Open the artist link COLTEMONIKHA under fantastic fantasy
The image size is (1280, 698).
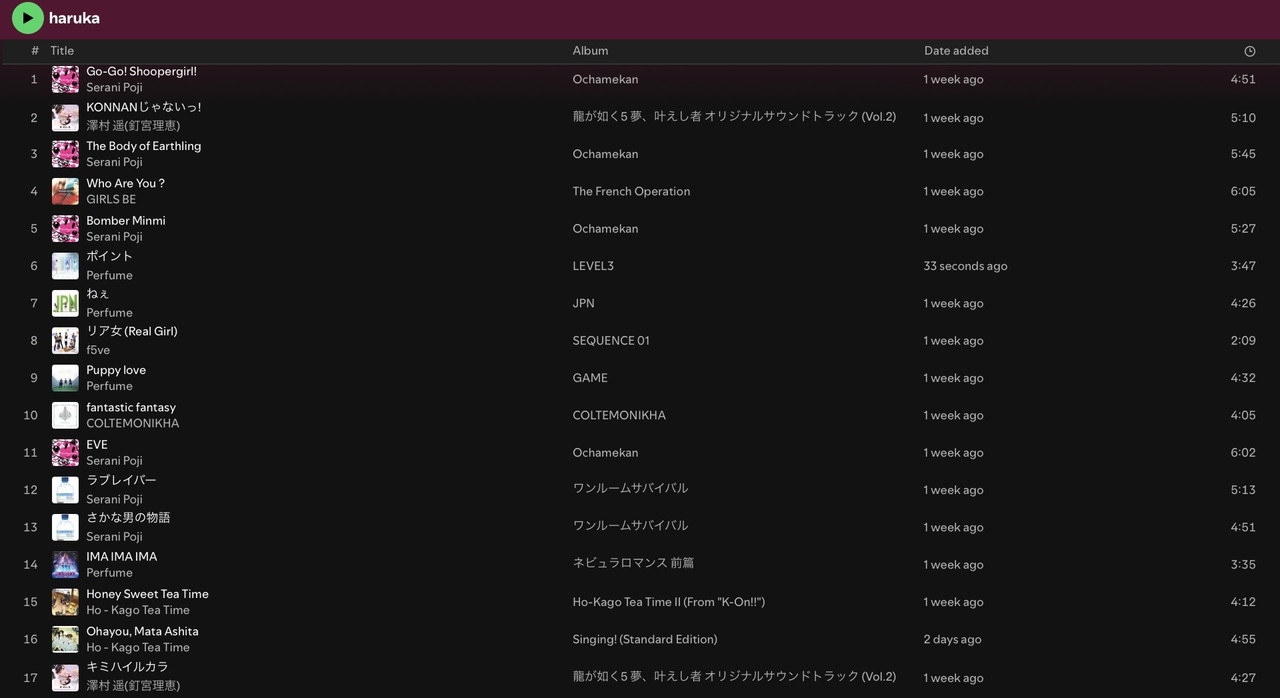[x=133, y=424]
